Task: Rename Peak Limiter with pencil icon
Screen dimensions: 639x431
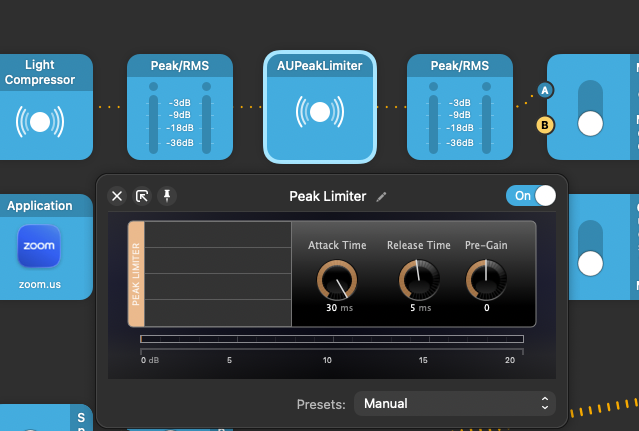Action: [x=381, y=197]
